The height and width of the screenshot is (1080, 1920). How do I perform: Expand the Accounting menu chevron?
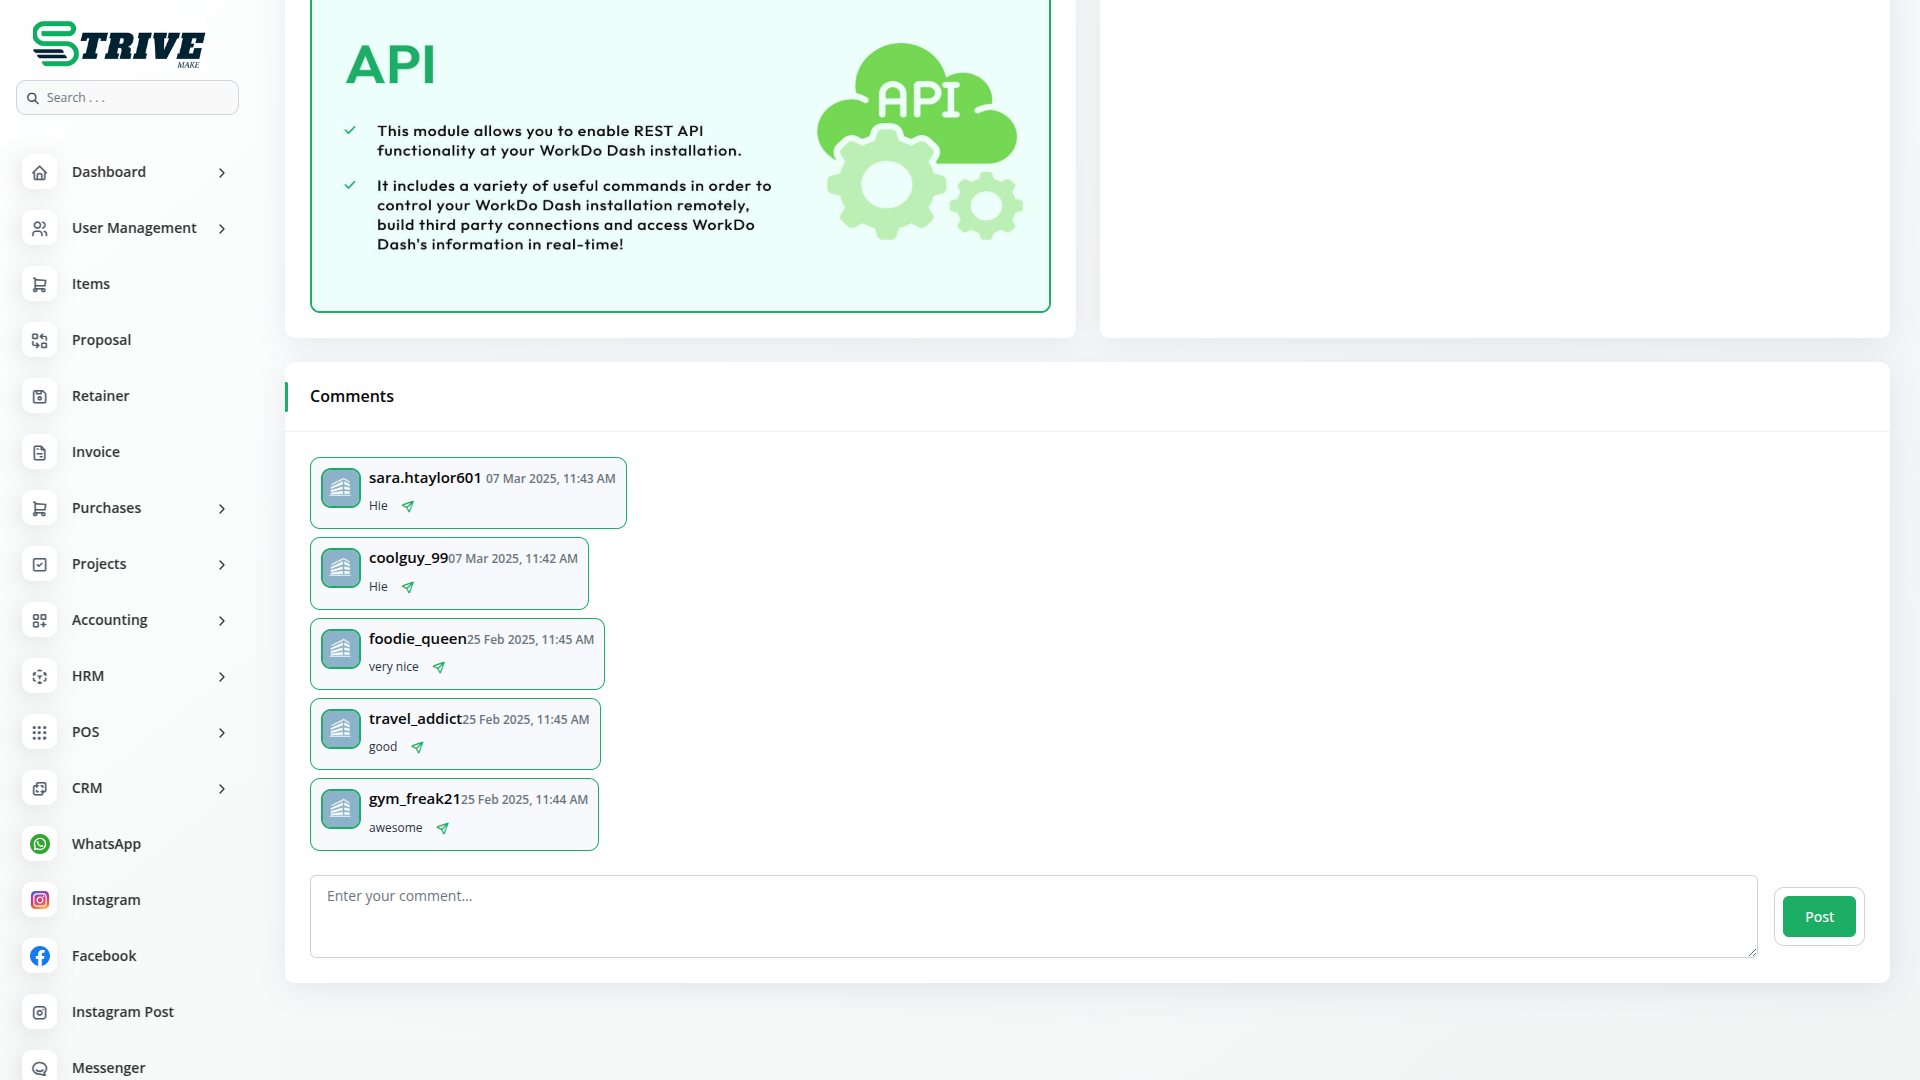click(222, 621)
